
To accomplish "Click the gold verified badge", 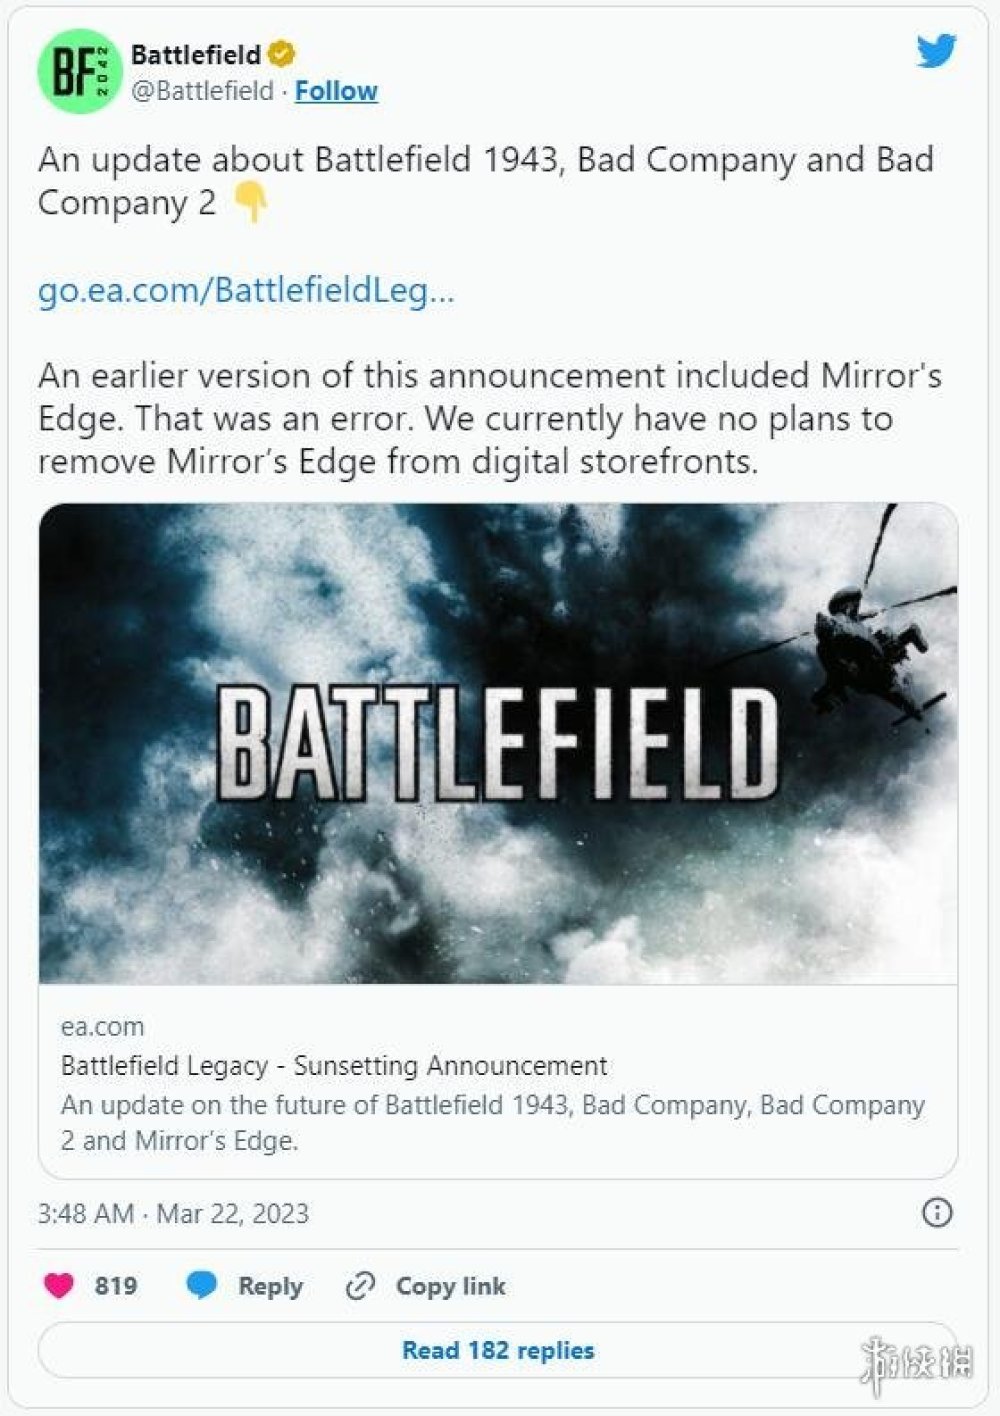I will pos(282,53).
